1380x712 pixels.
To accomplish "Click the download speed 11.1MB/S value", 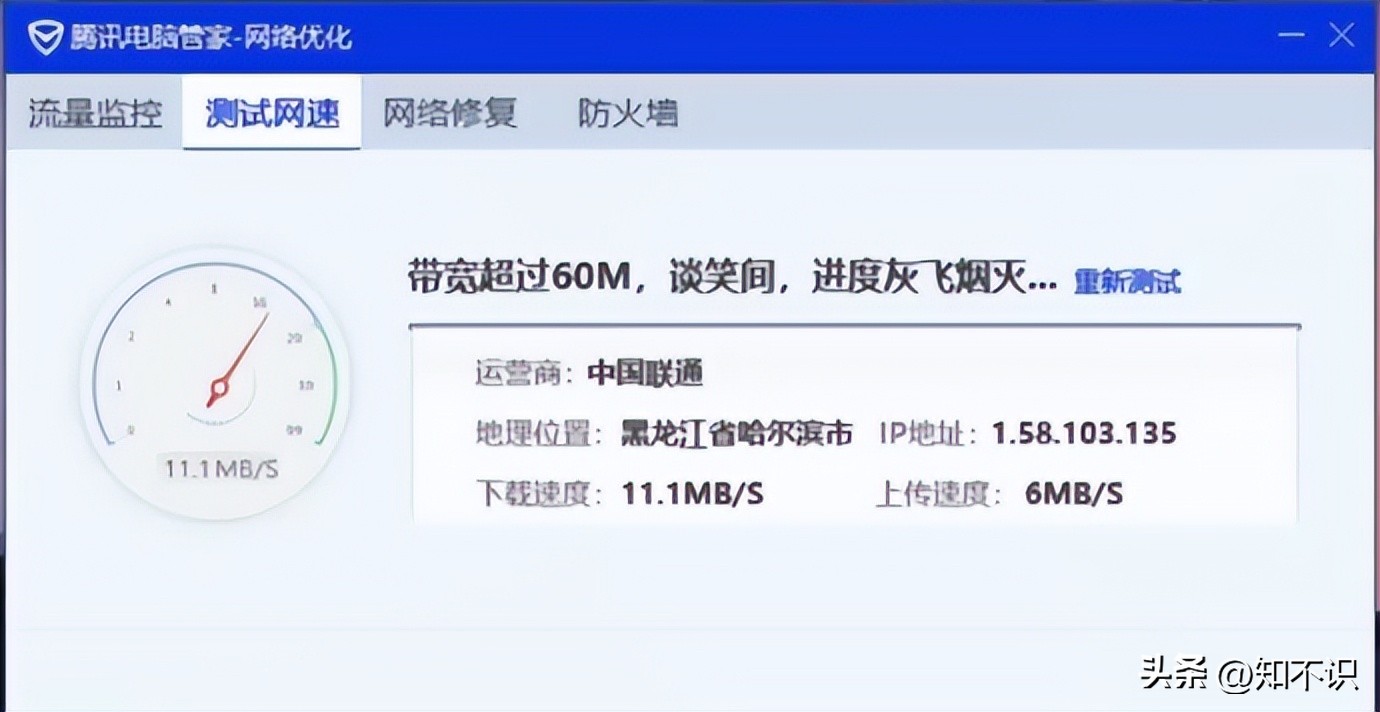I will tap(692, 492).
